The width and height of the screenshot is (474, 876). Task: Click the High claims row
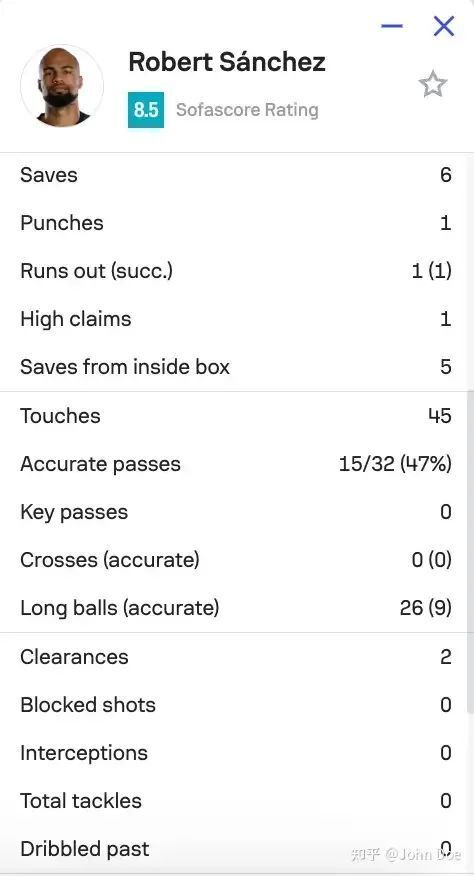click(x=234, y=319)
